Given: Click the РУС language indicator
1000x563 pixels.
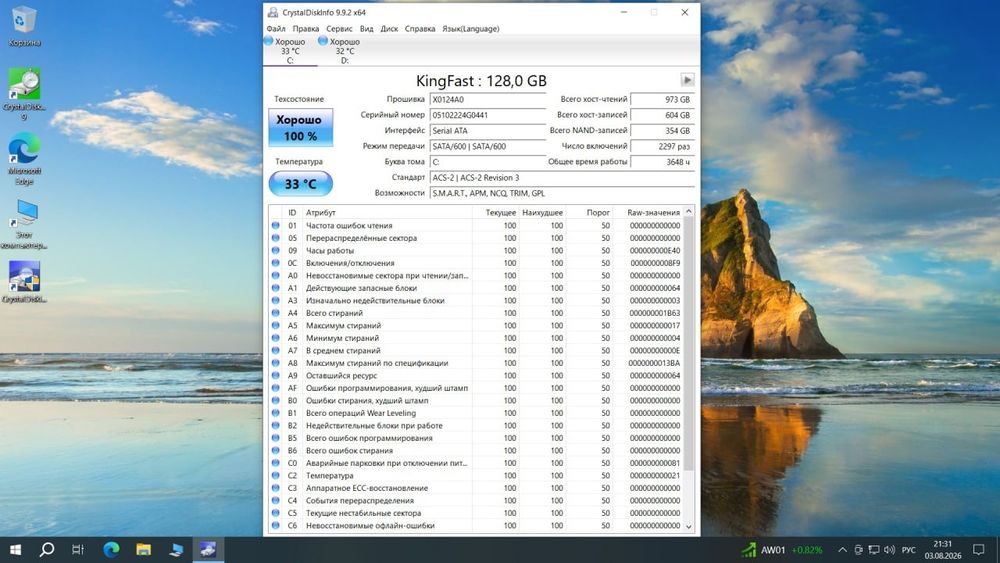Looking at the screenshot, I should 909,550.
